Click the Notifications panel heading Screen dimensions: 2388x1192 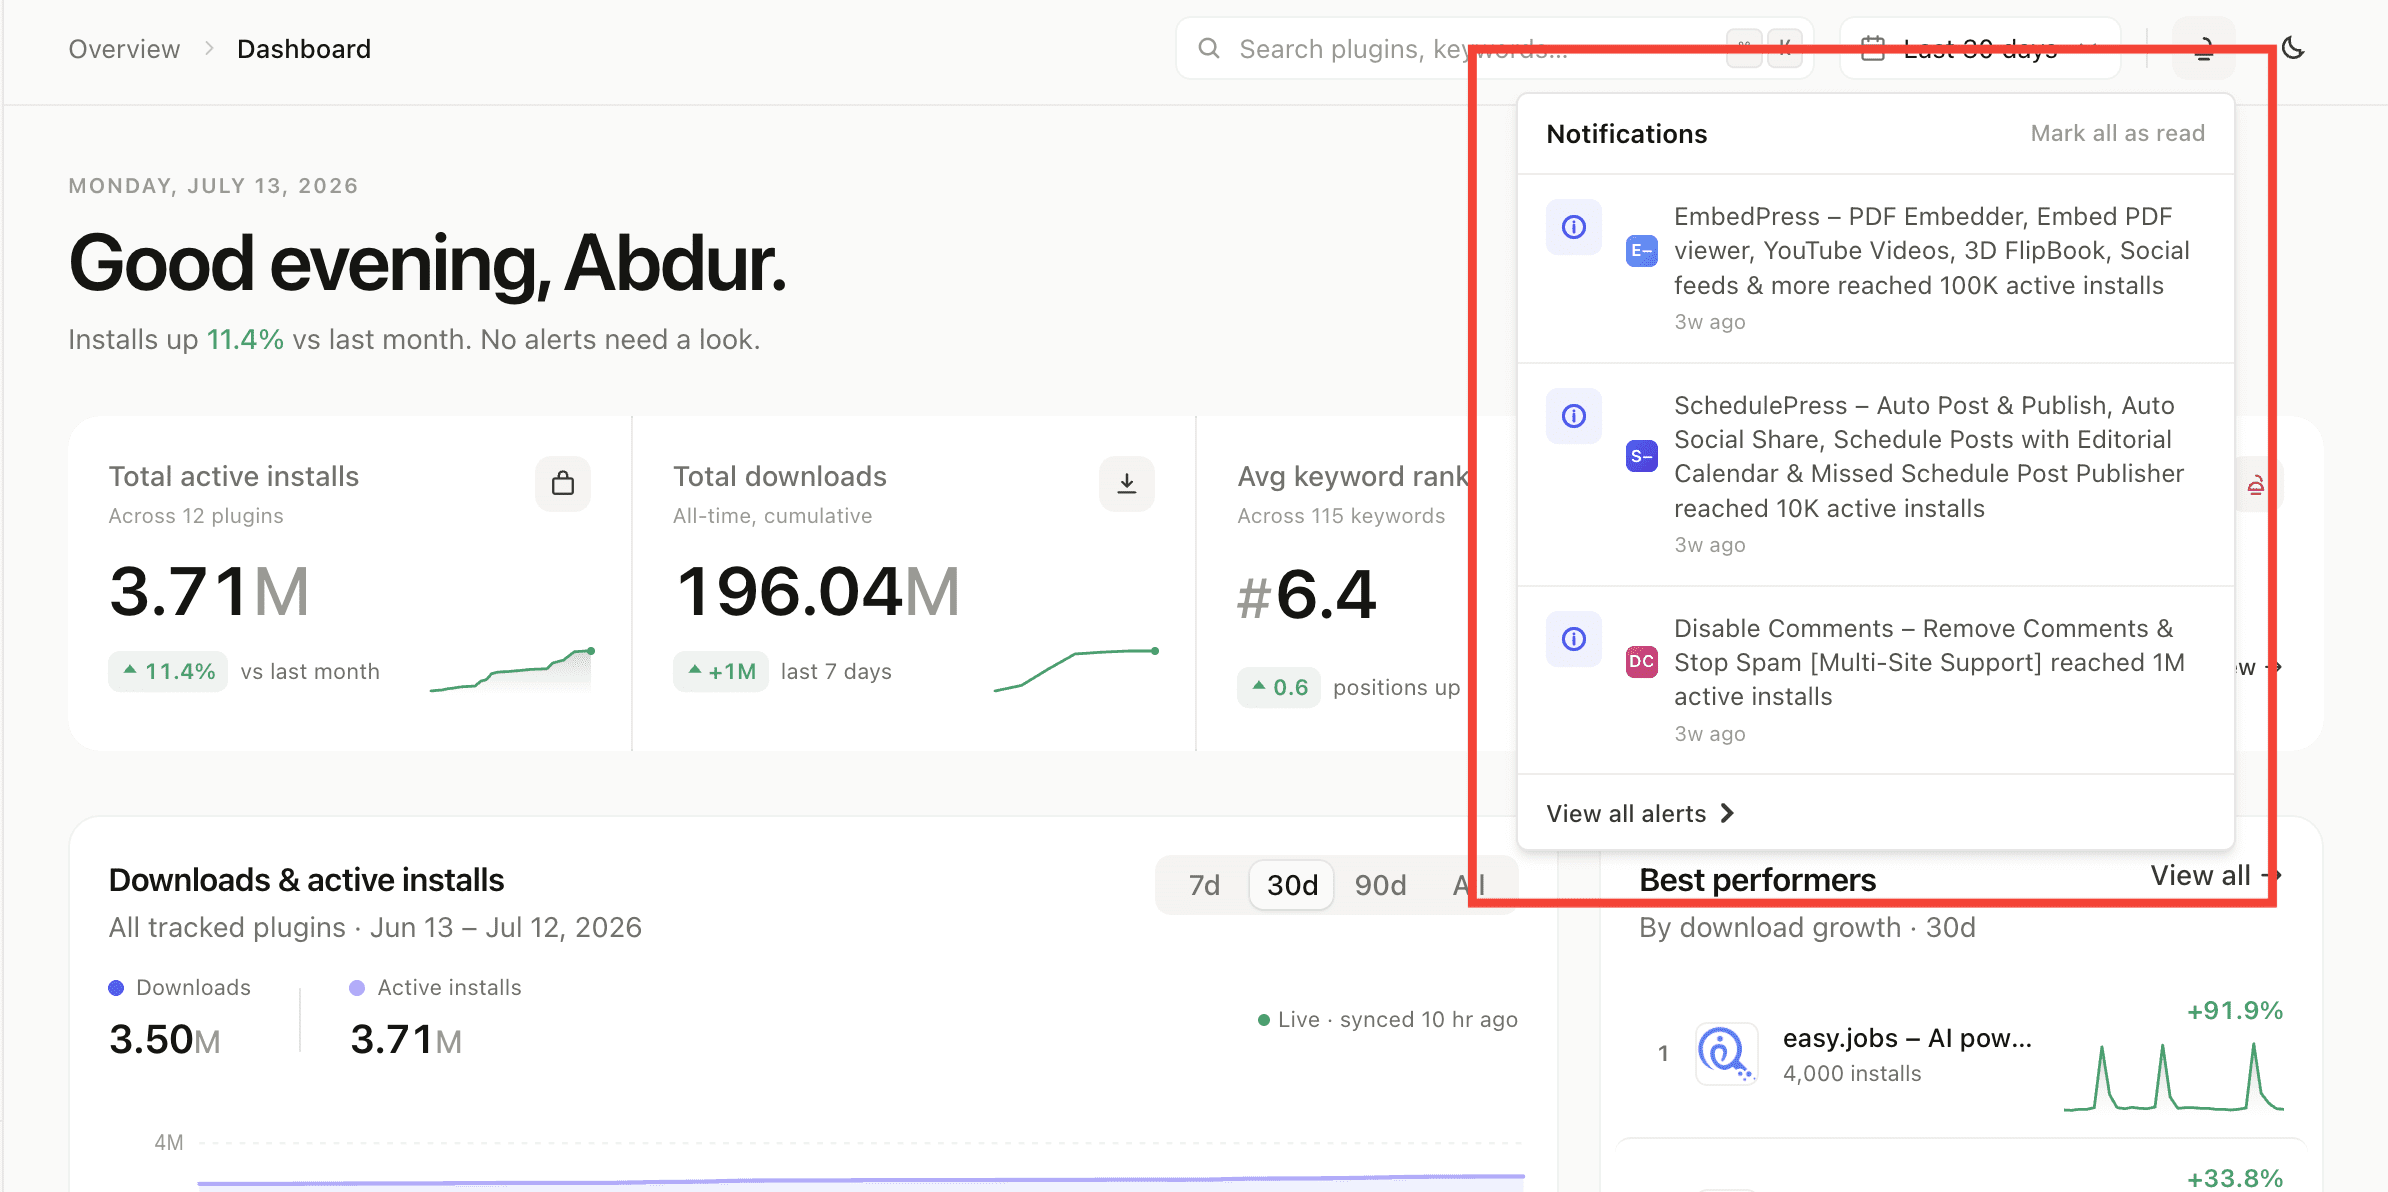pyautogui.click(x=1627, y=134)
